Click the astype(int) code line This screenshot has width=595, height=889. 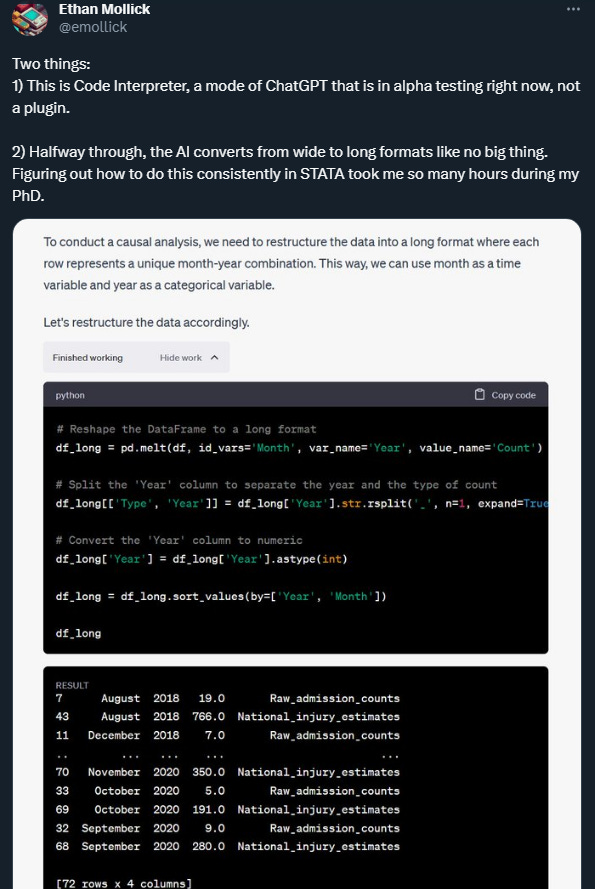[201, 559]
